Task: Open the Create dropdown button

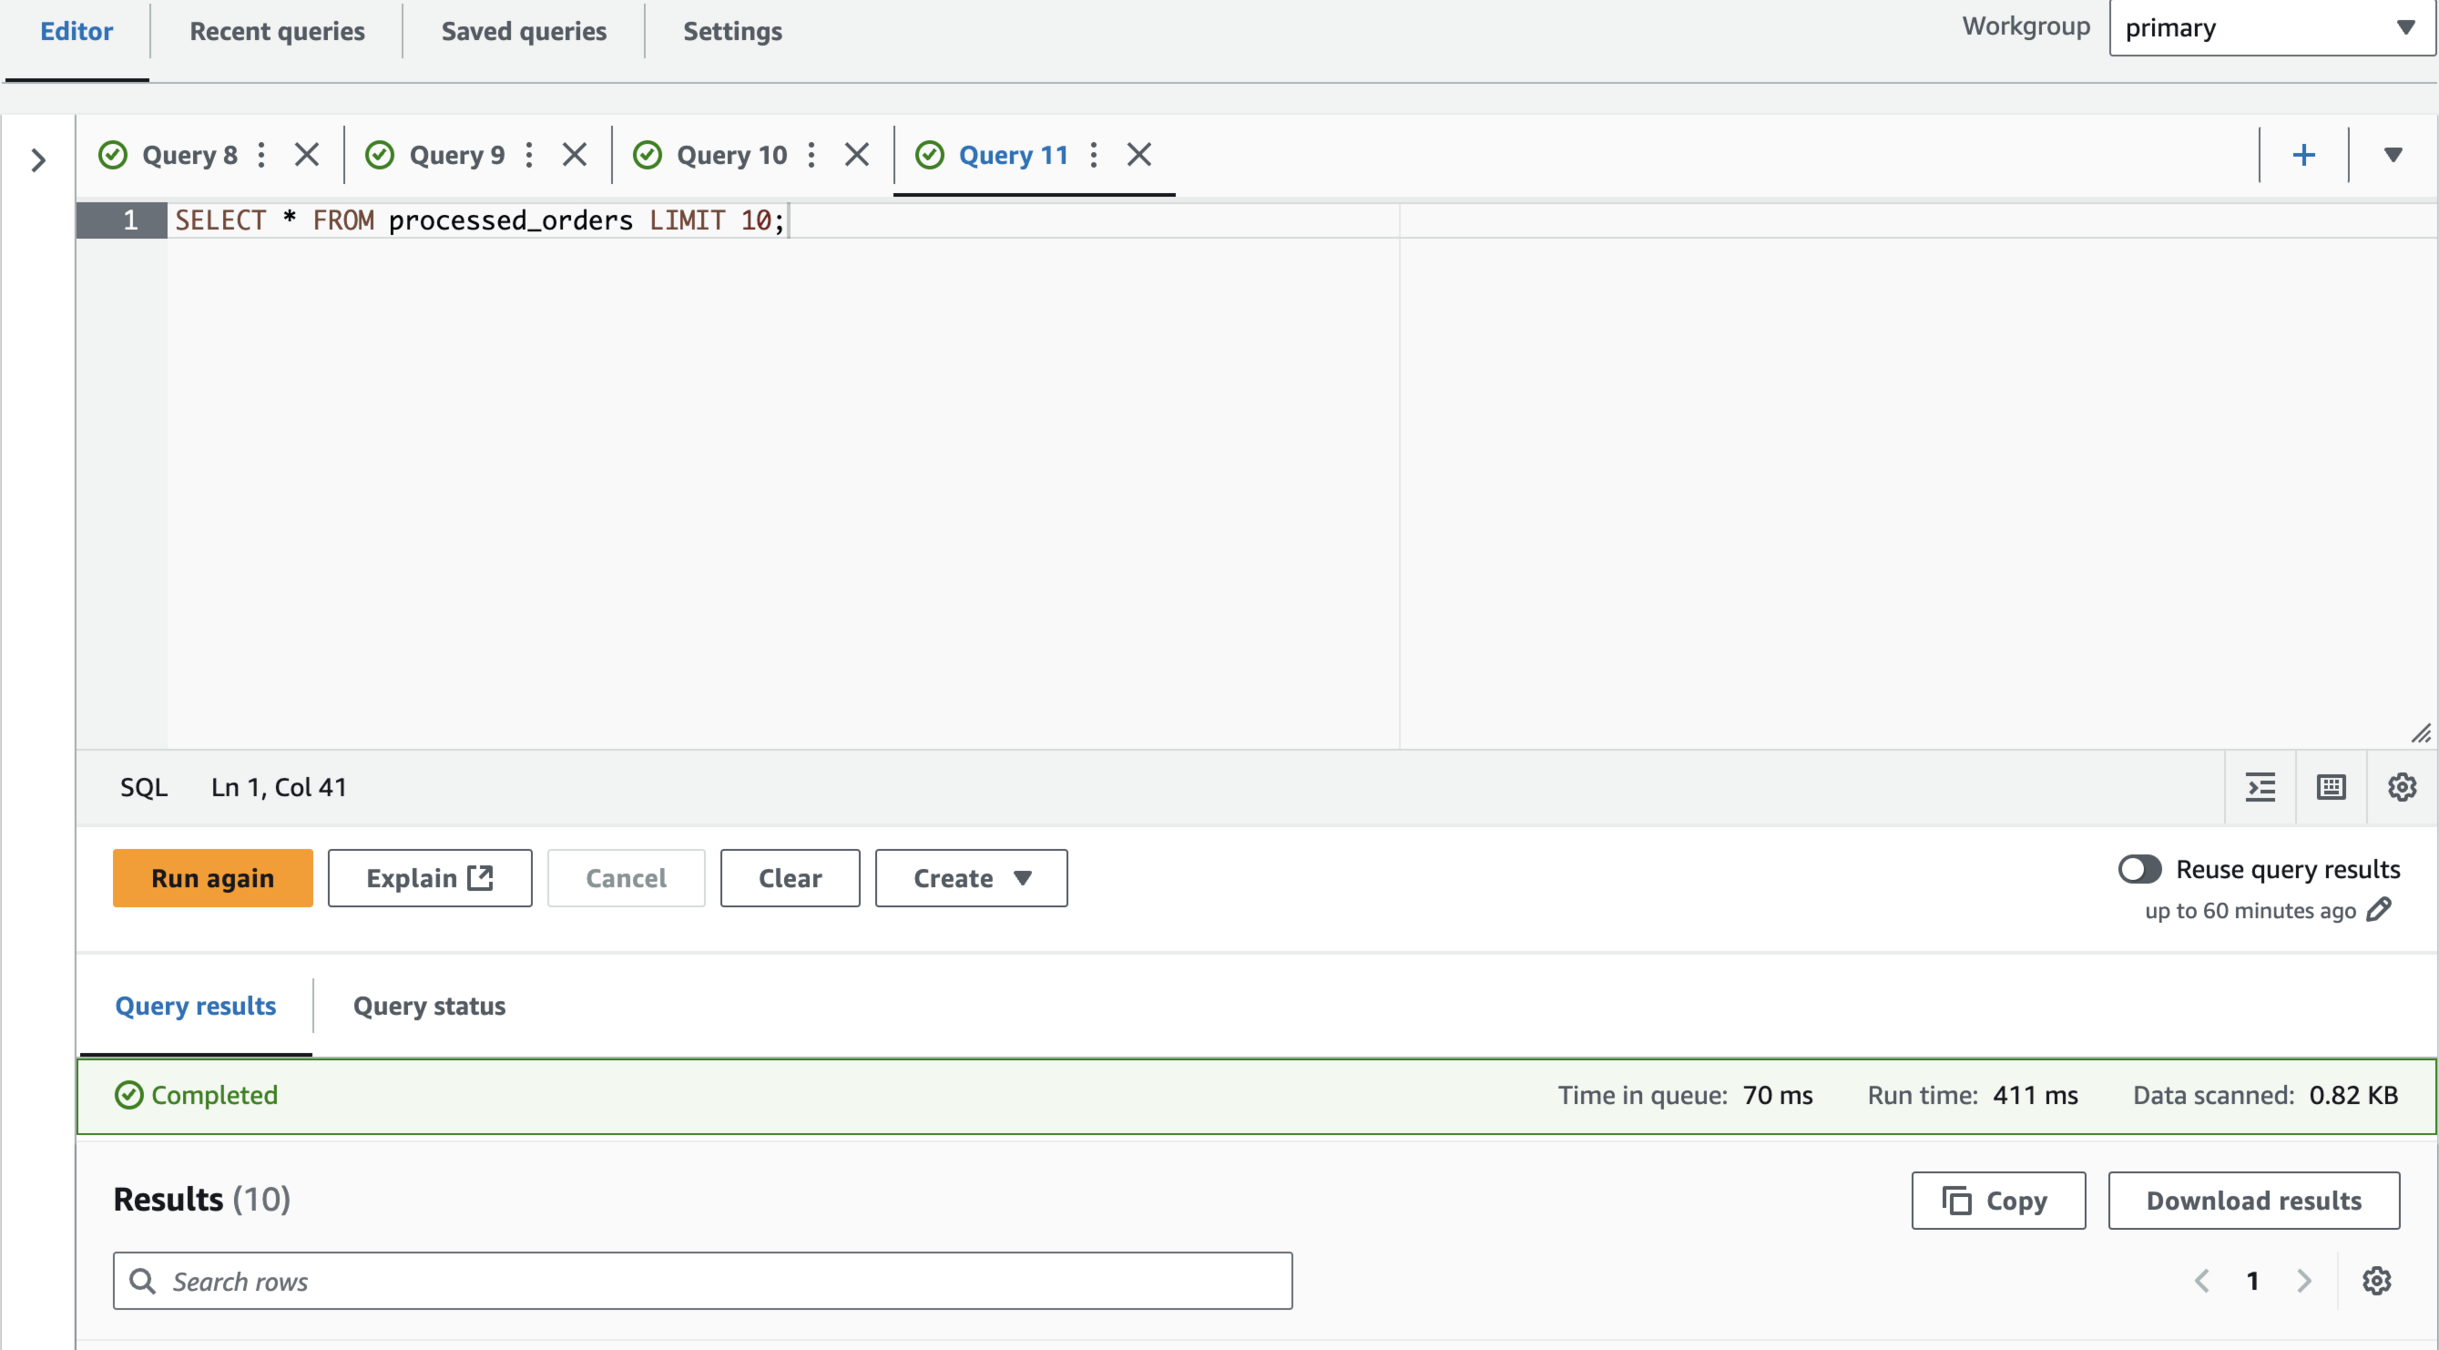Action: [971, 878]
